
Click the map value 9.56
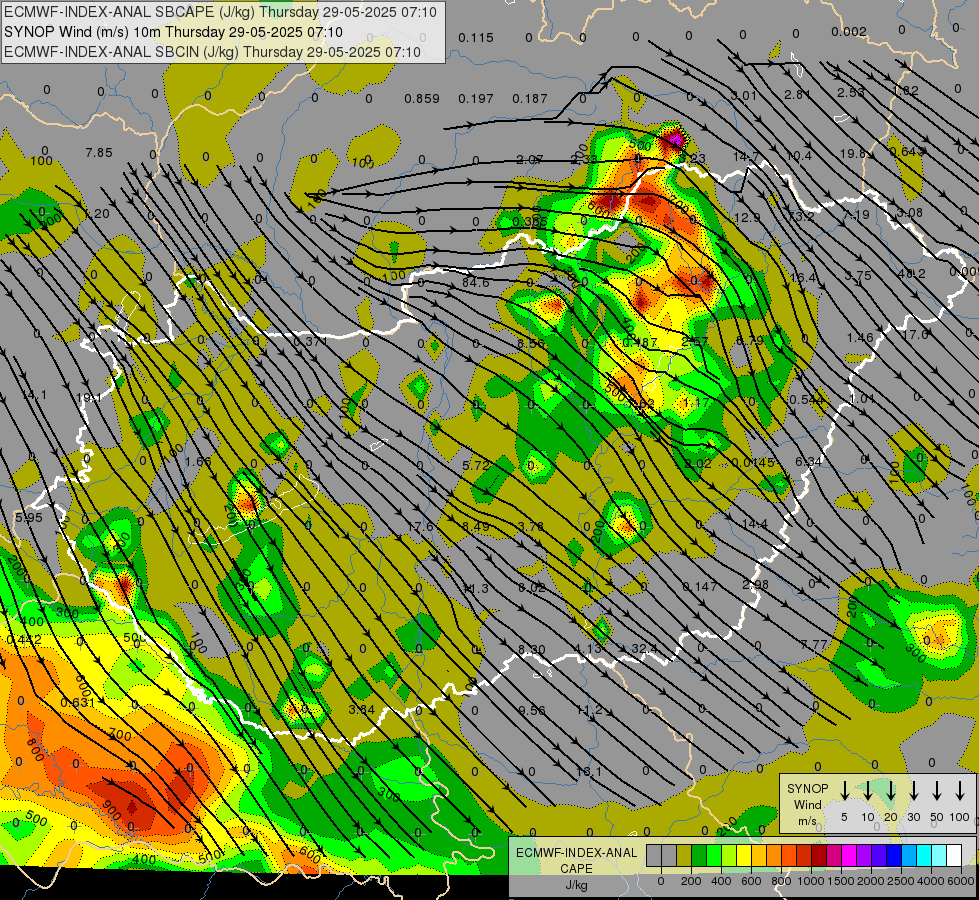tap(532, 711)
